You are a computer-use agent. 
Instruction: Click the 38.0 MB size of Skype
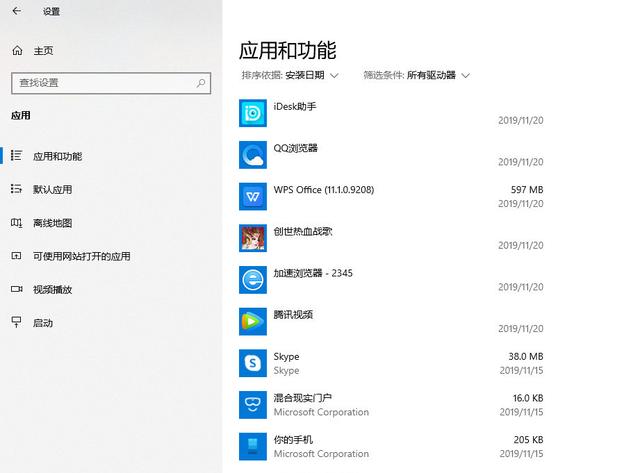(526, 356)
